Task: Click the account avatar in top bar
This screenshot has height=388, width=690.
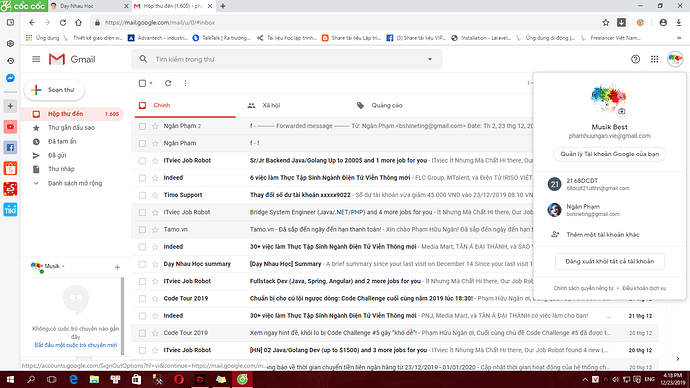Action: 675,59
